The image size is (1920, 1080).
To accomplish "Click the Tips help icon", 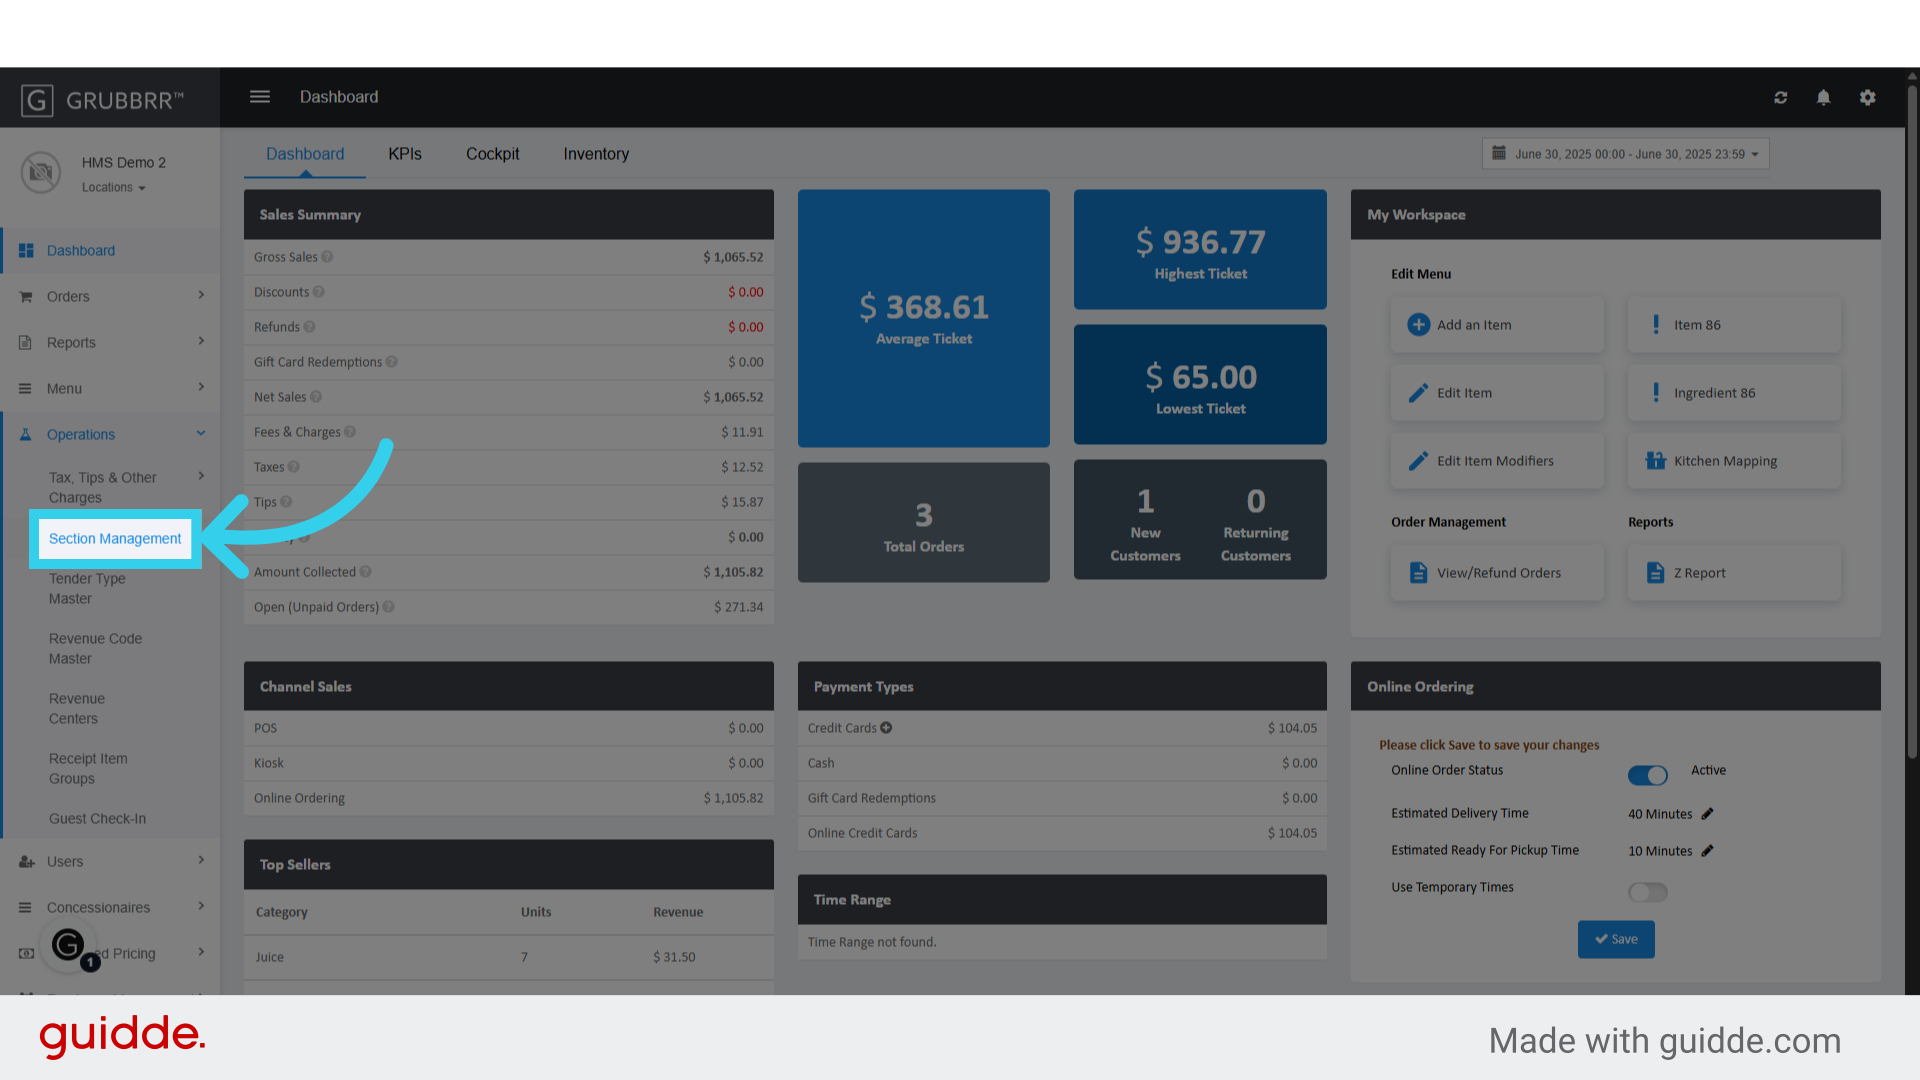I will pyautogui.click(x=286, y=502).
